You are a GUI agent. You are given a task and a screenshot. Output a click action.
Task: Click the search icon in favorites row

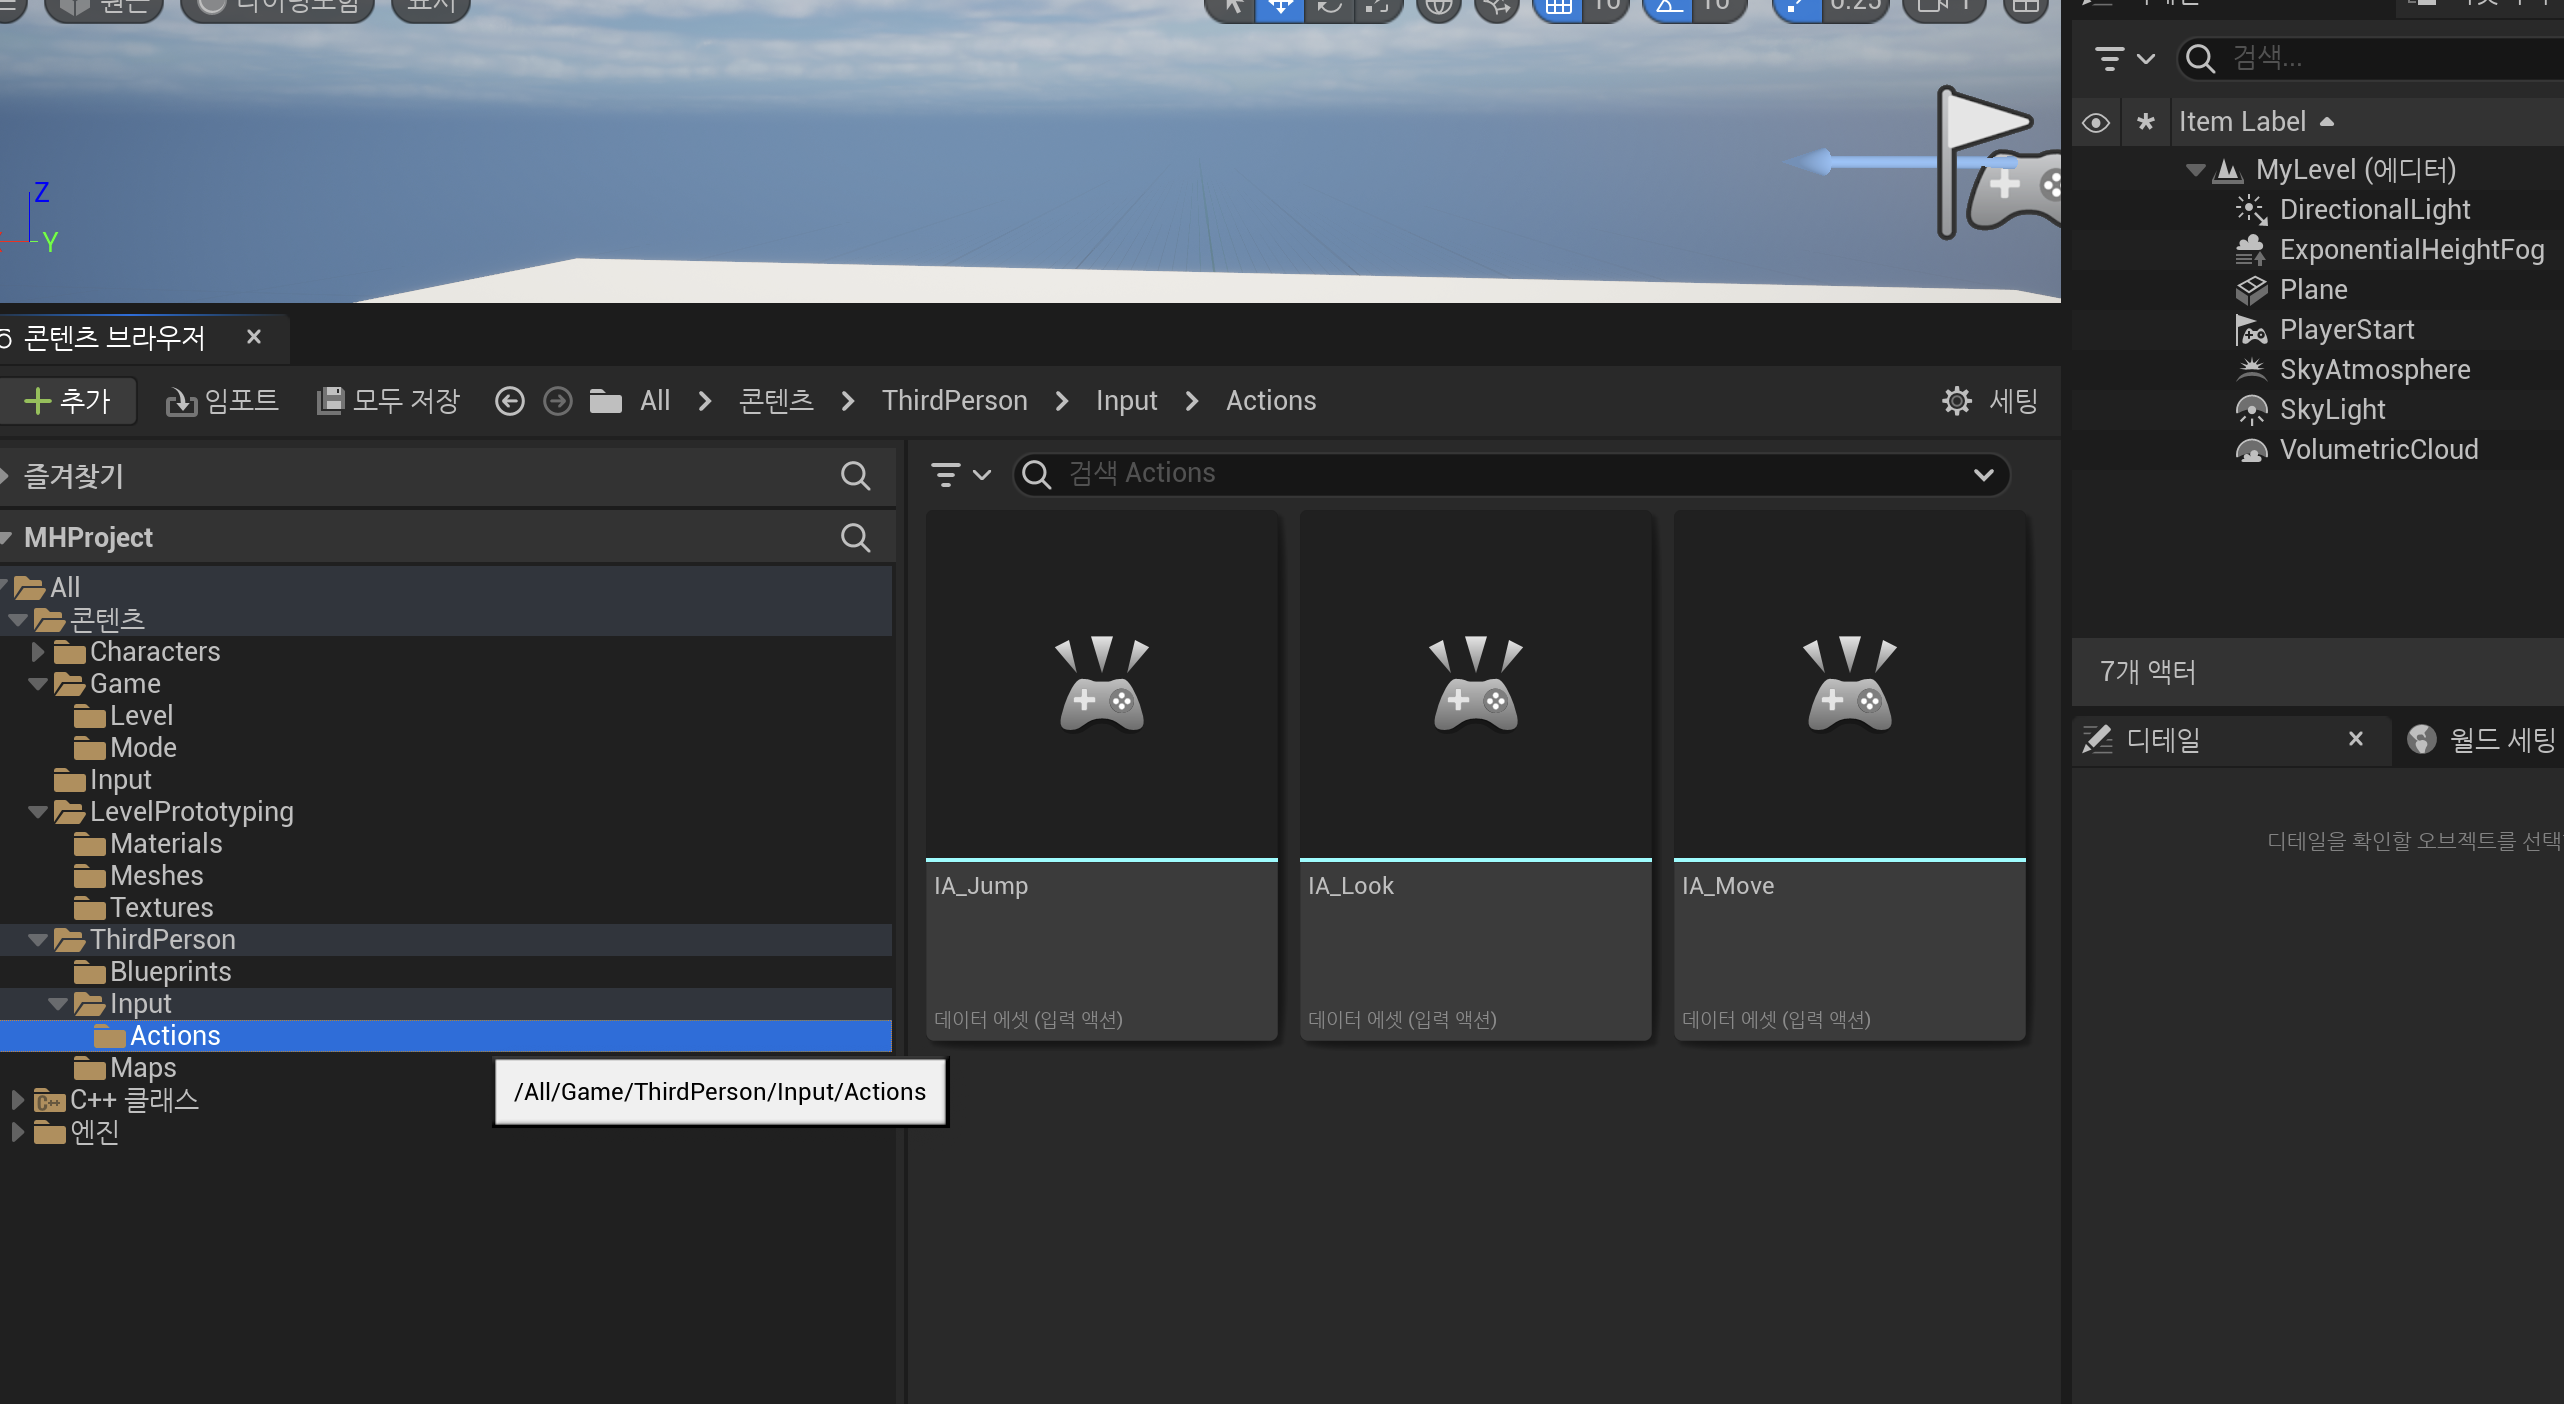854,476
